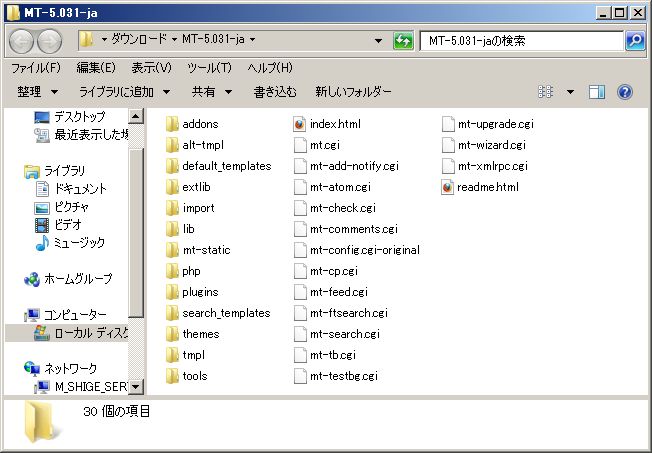The height and width of the screenshot is (453, 652).
Task: Select the tmpl folder icon
Action: click(x=172, y=355)
